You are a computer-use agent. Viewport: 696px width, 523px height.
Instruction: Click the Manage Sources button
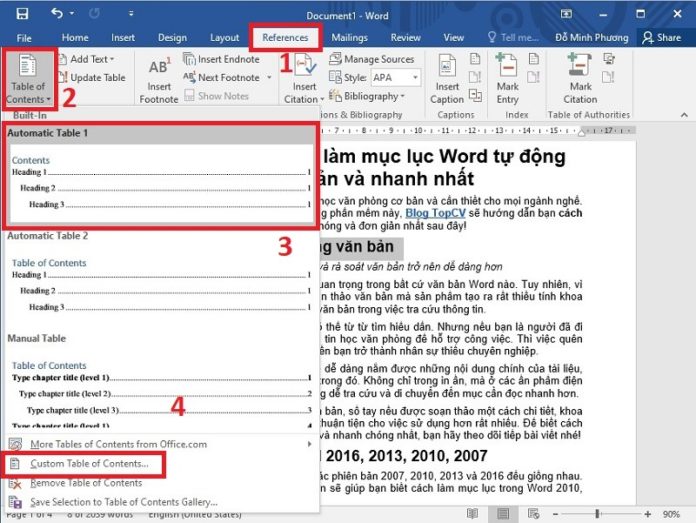372,59
